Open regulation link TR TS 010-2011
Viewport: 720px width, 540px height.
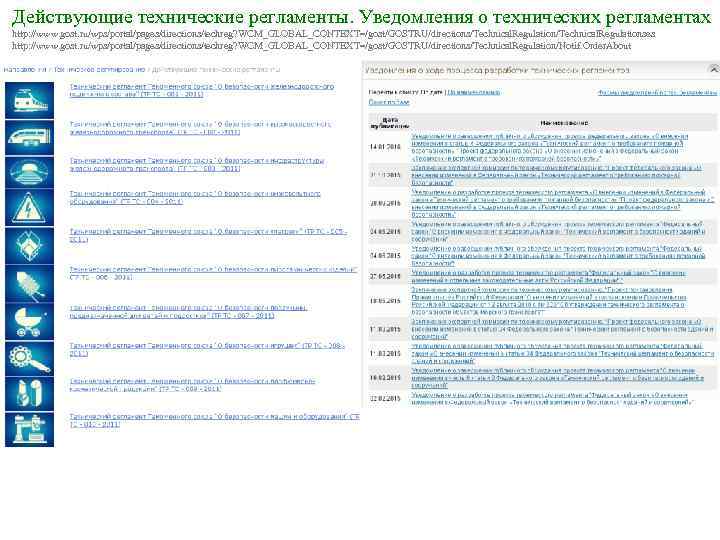coord(214,421)
